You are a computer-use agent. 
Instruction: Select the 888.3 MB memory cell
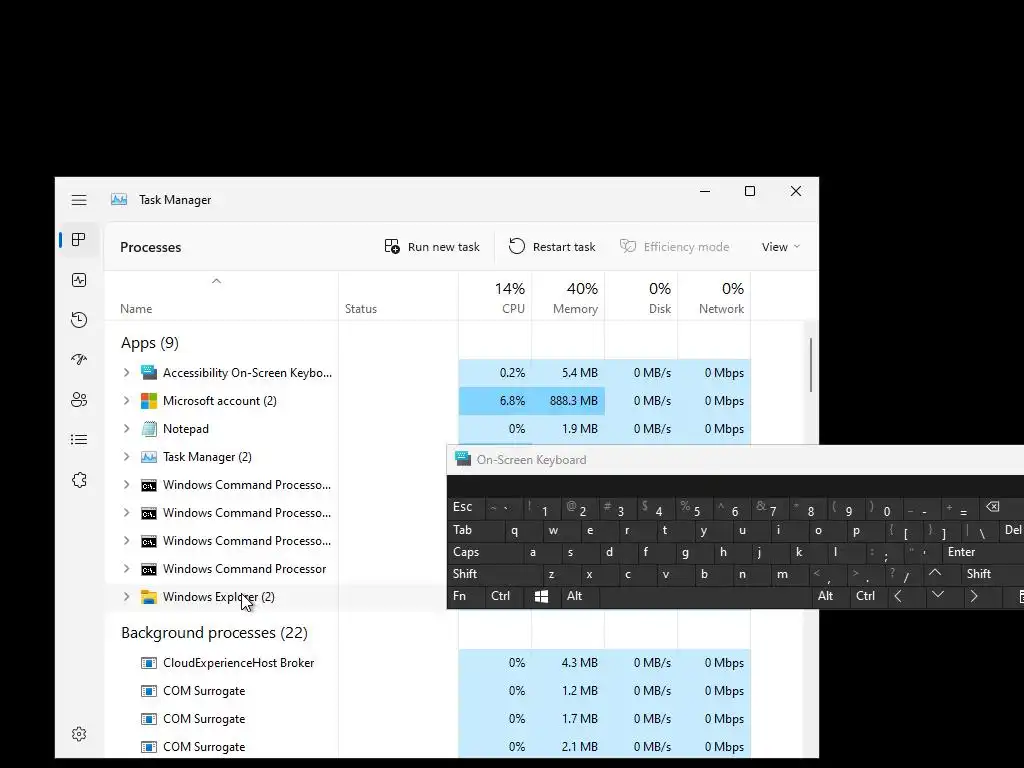(568, 401)
